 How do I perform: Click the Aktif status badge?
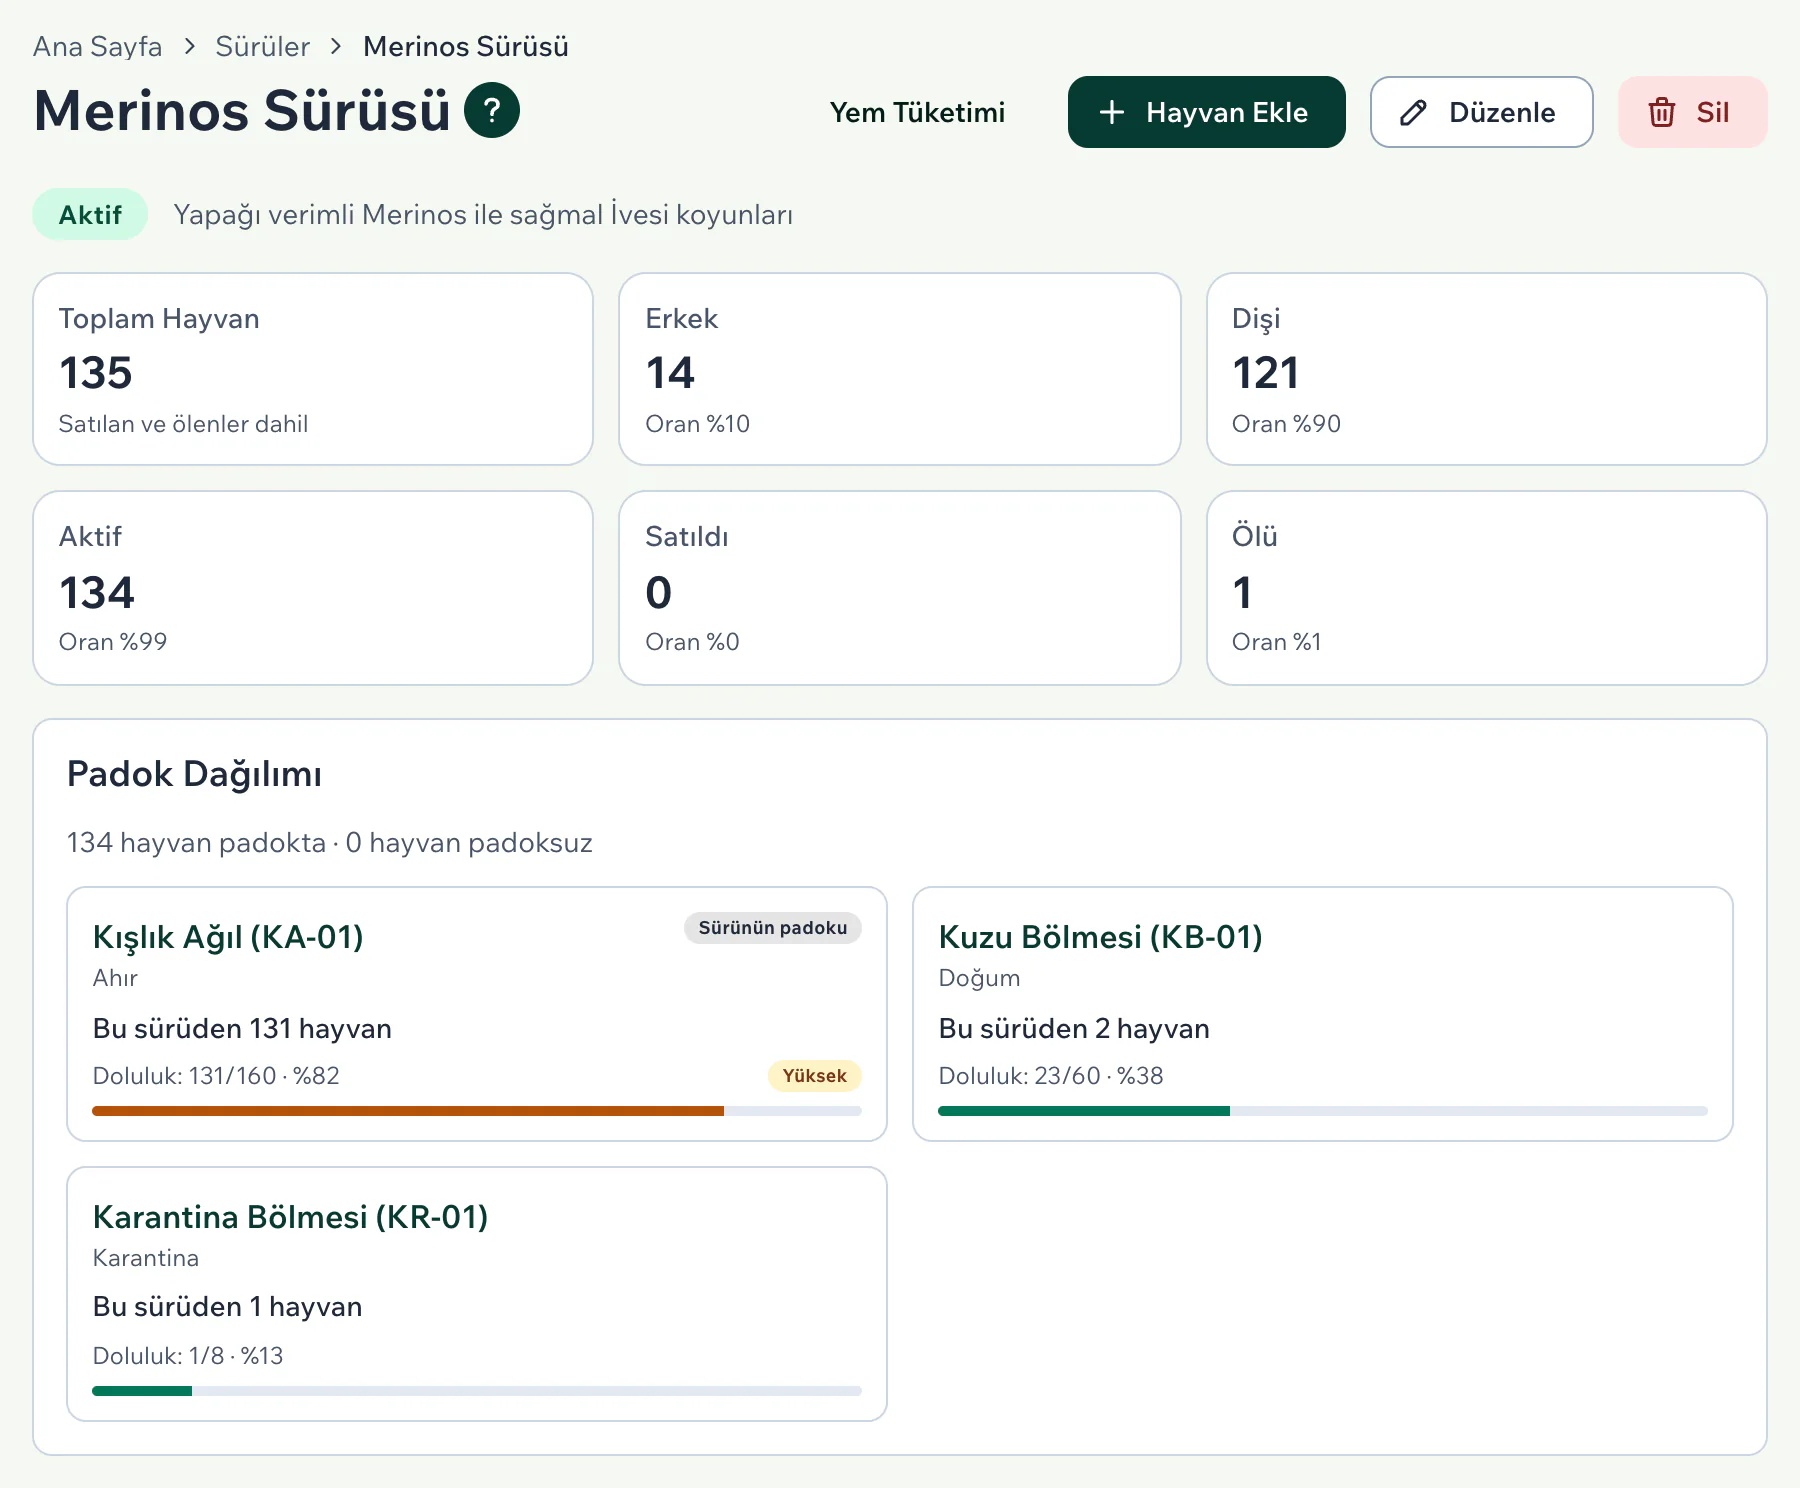pyautogui.click(x=90, y=214)
